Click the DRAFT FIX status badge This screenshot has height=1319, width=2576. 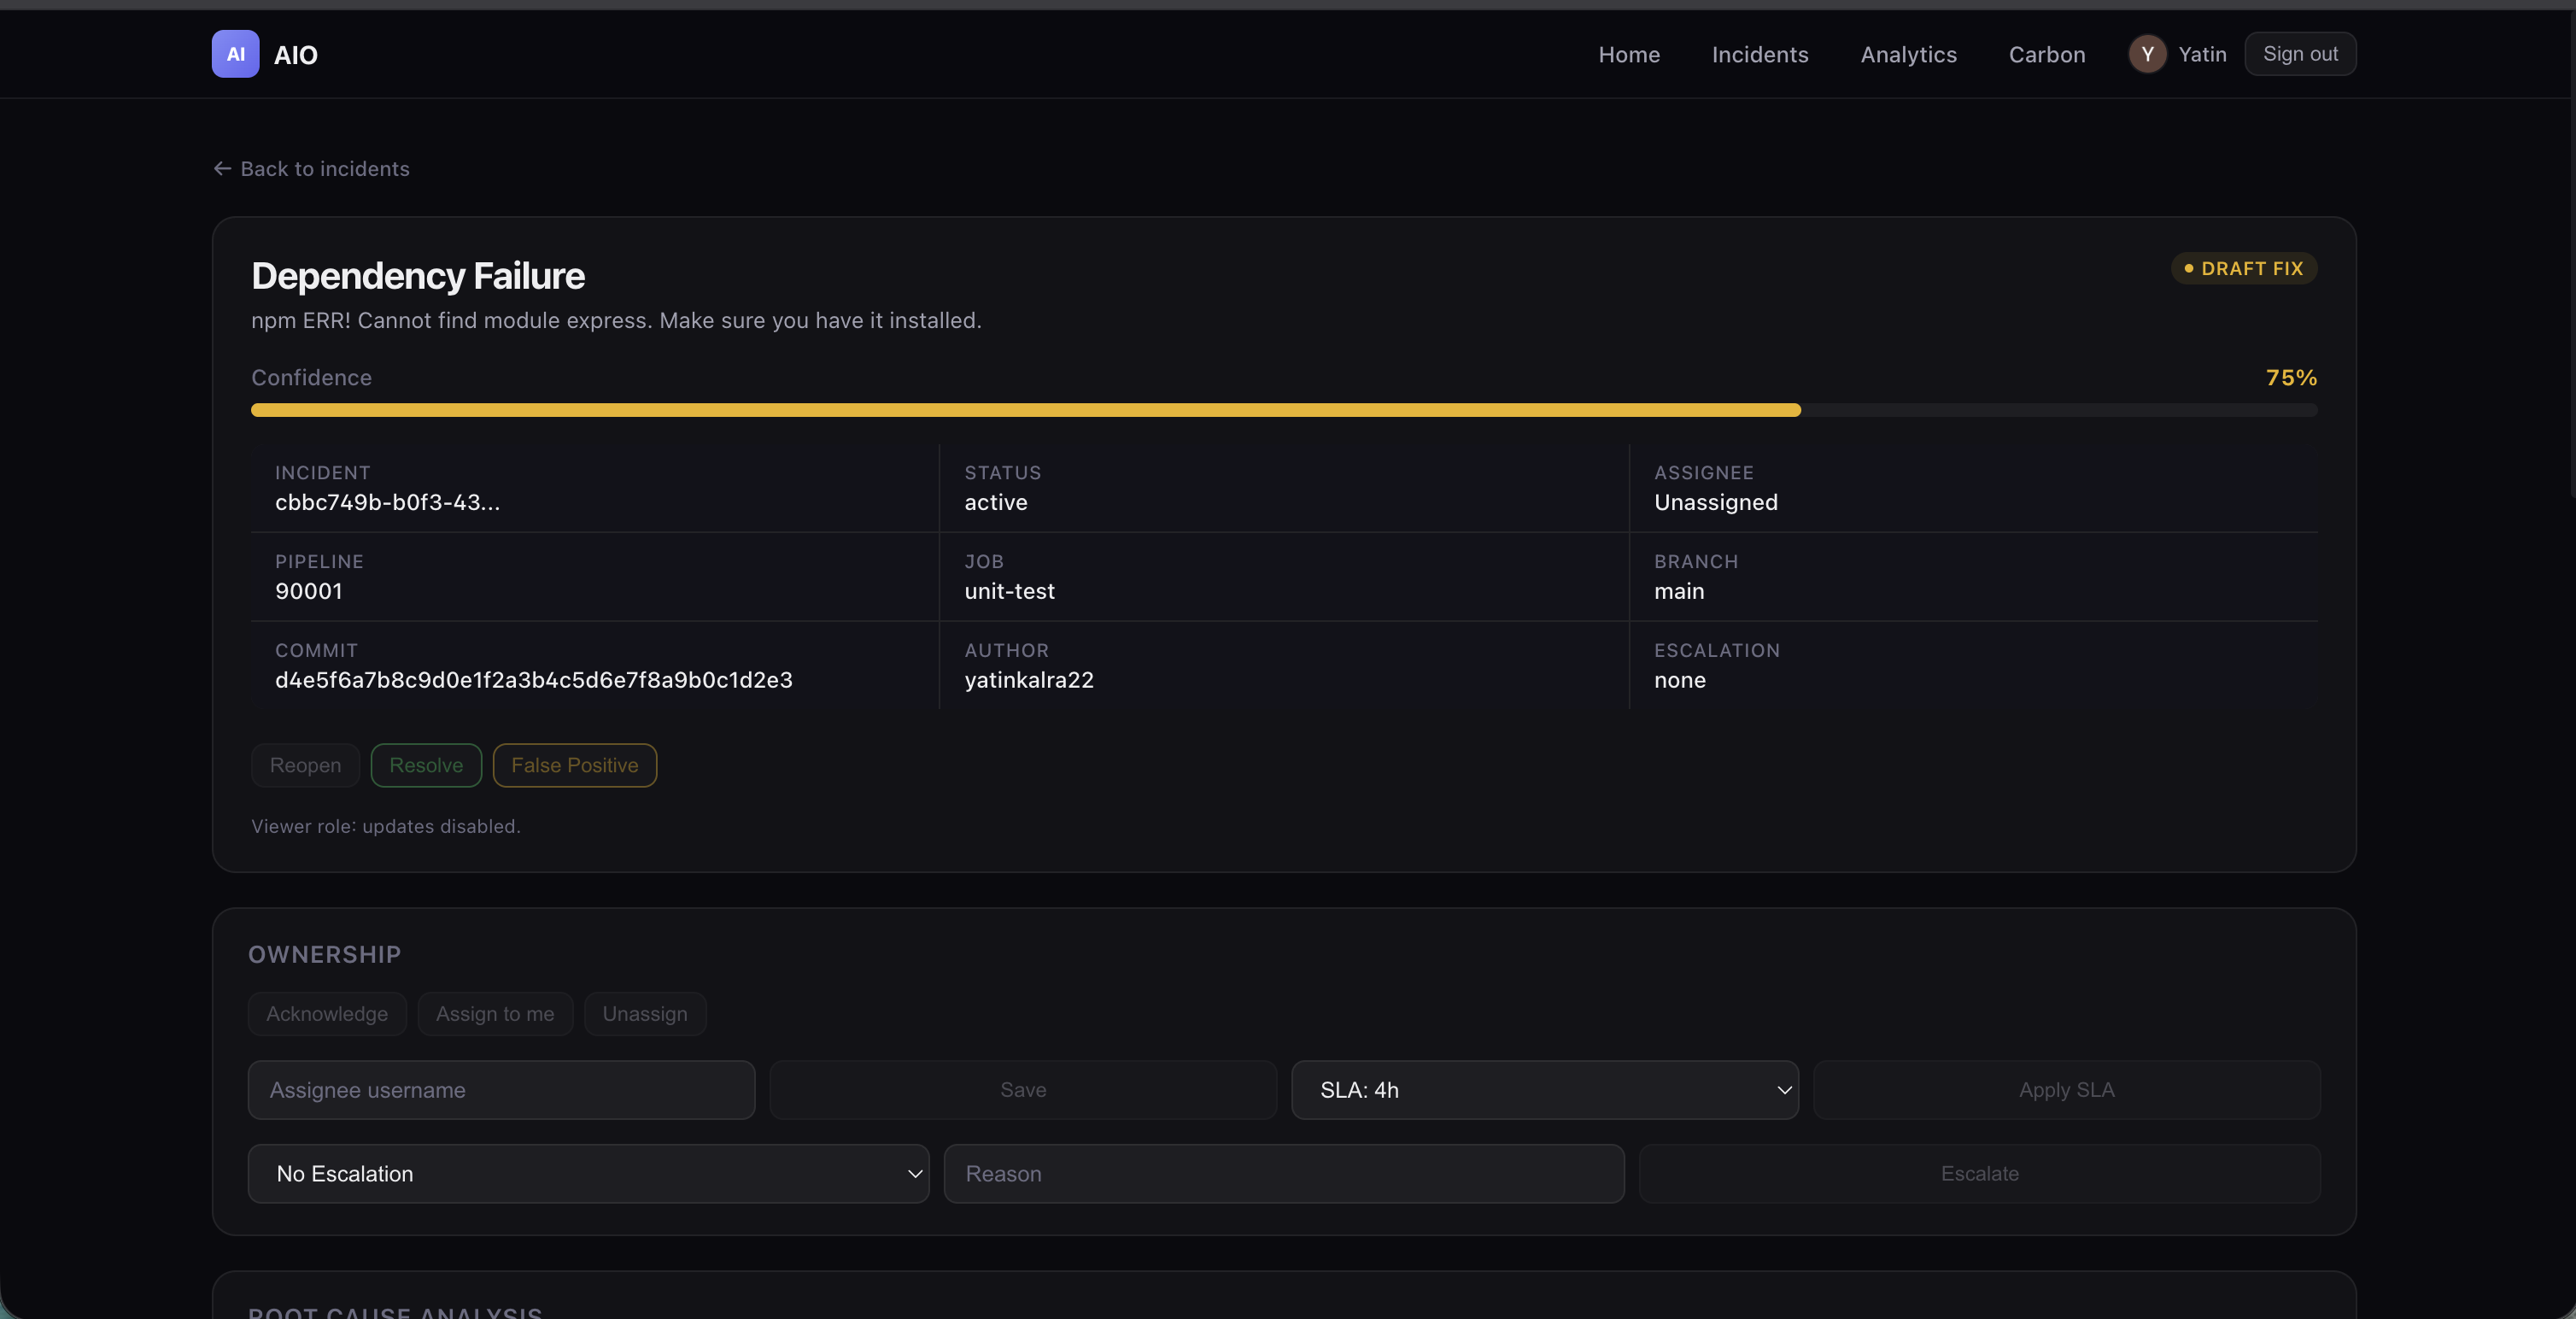(x=2243, y=268)
